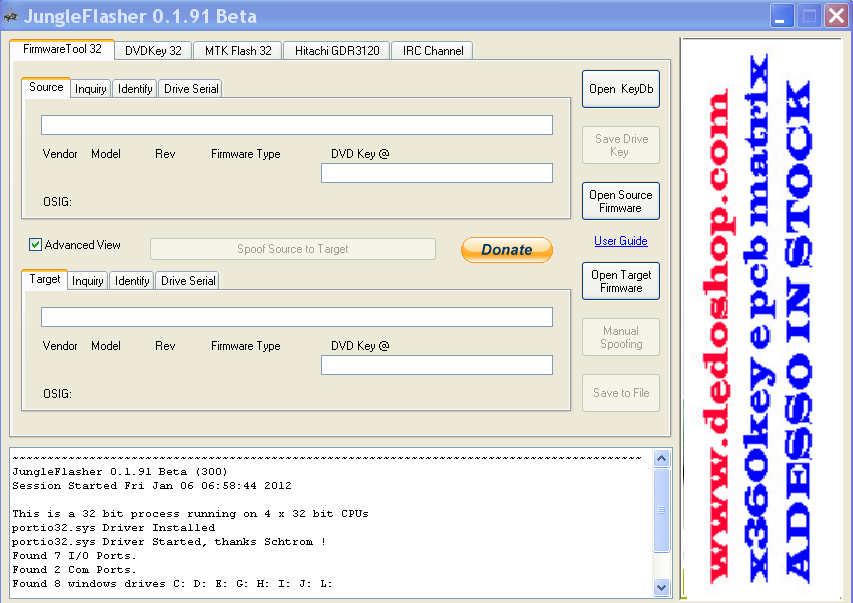Open the Source Inquiry sub-tab
The width and height of the screenshot is (853, 603).
click(90, 89)
